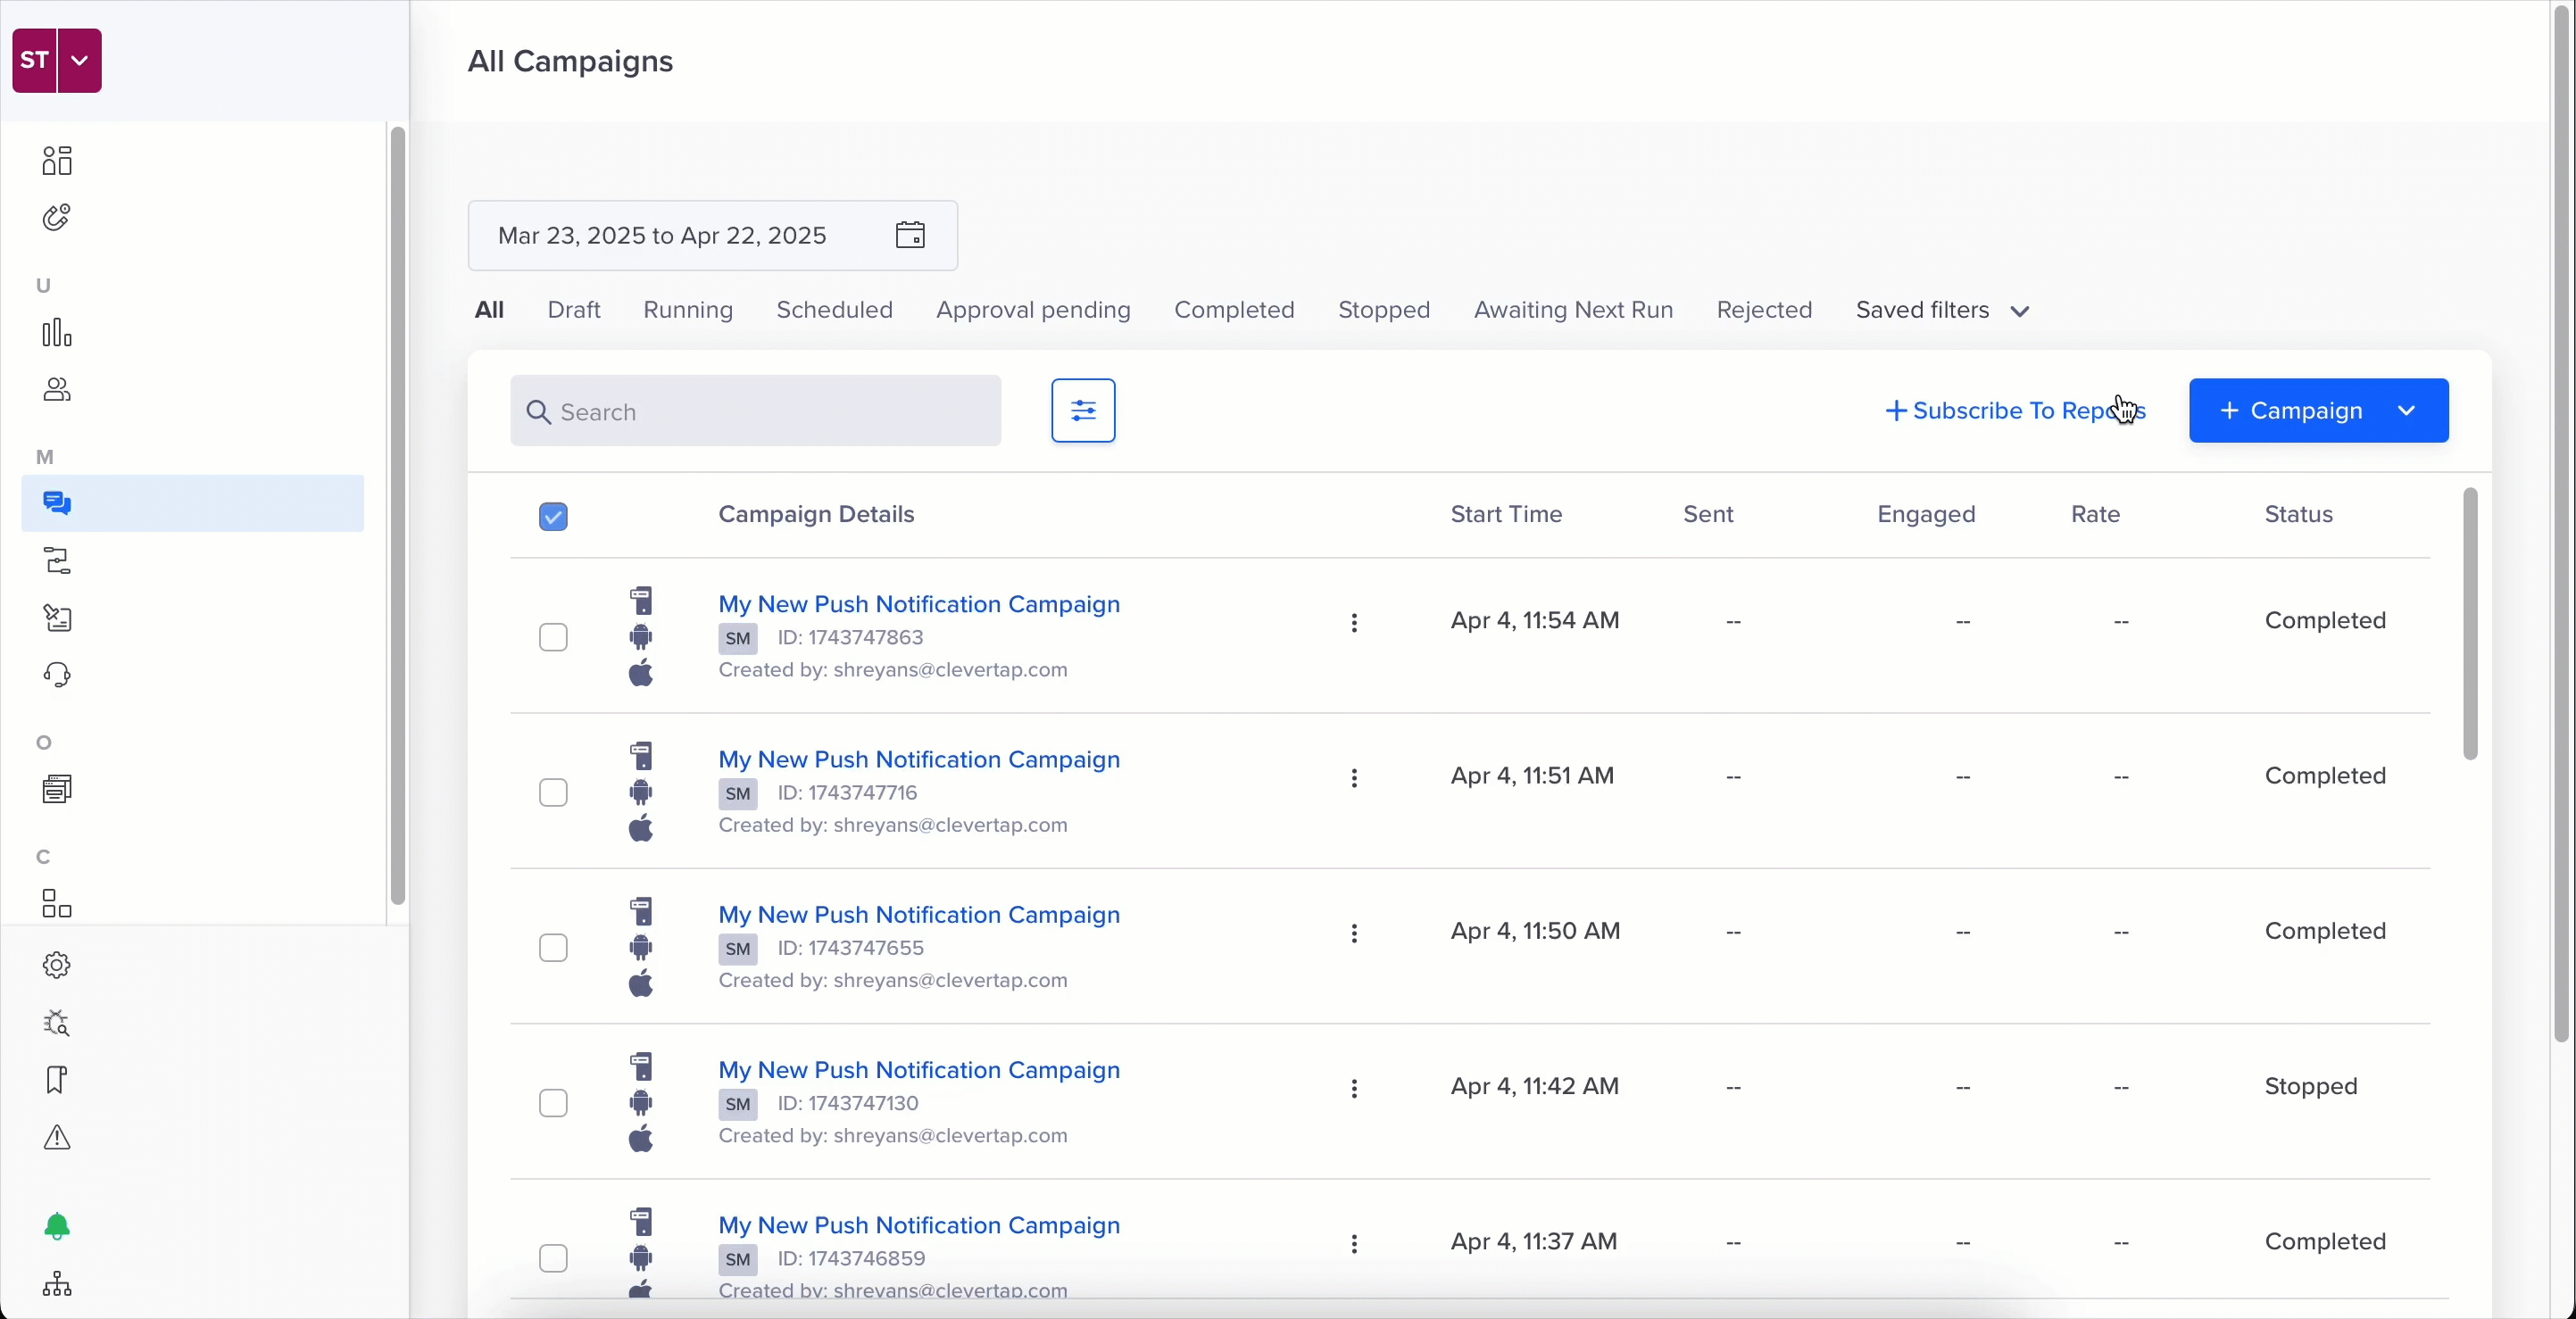The image size is (2576, 1319).
Task: Open campaign link started Apr 4, 11:54 AM
Action: (919, 604)
